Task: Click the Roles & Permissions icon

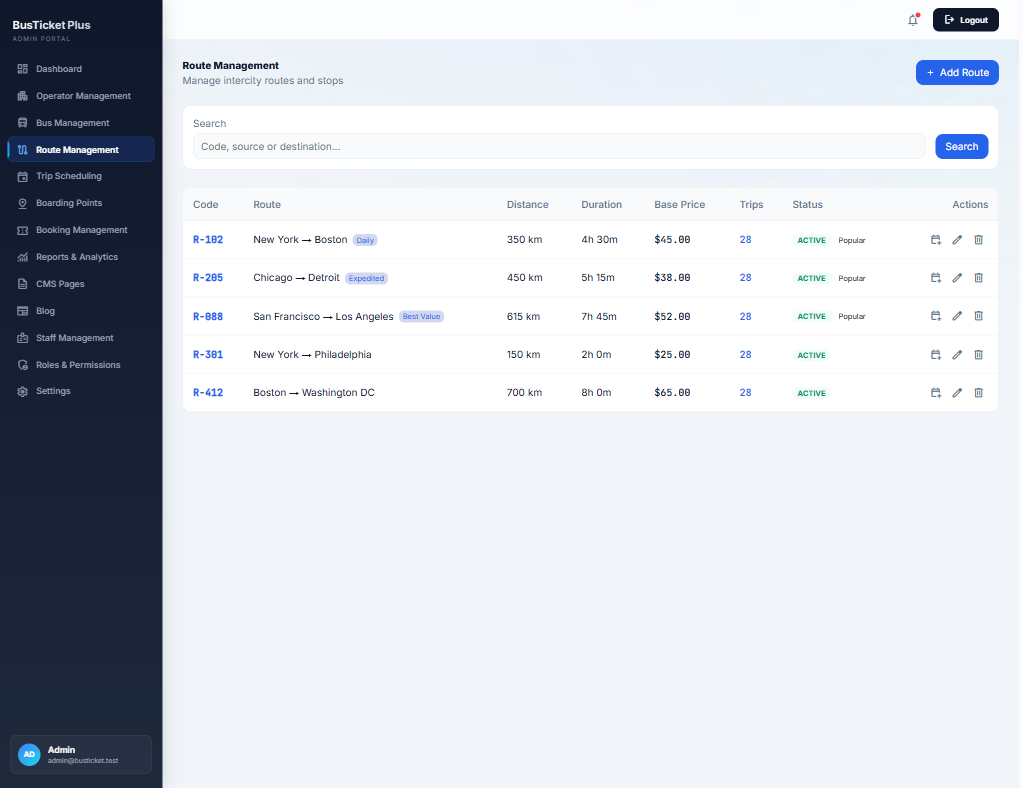Action: [x=23, y=365]
